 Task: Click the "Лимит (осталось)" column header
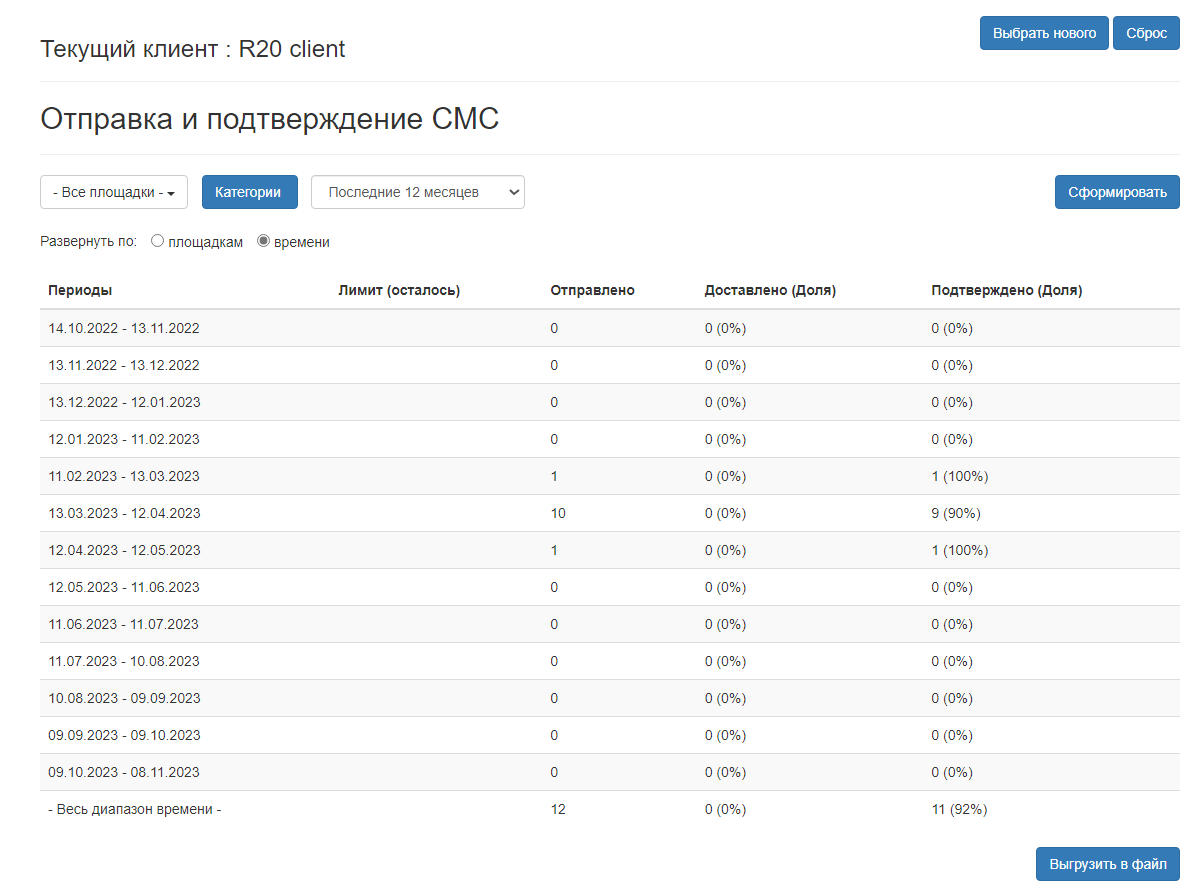tap(399, 290)
